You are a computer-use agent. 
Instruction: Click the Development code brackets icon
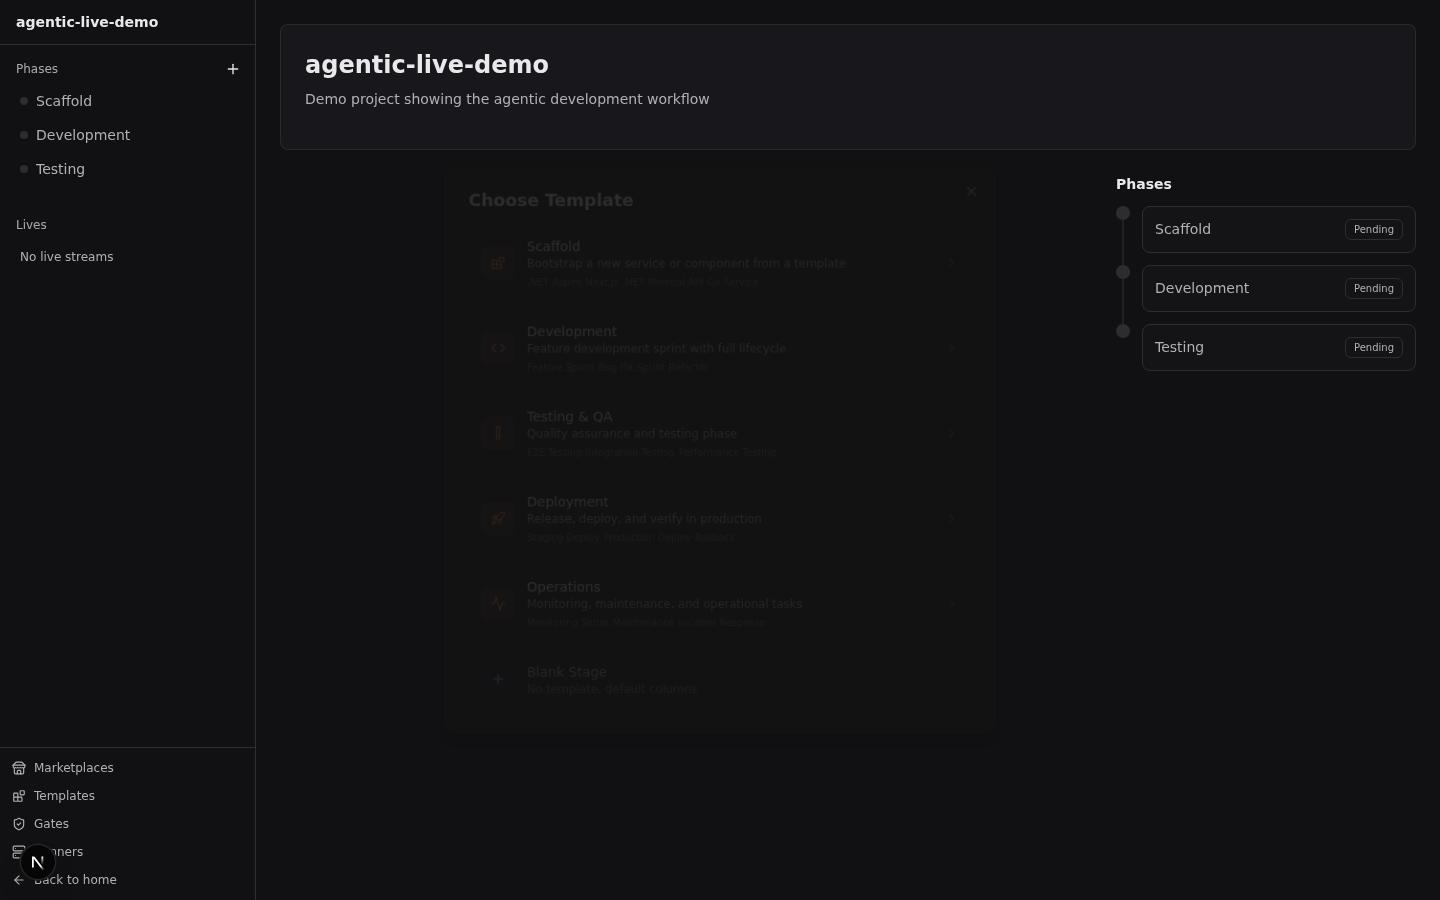(x=498, y=348)
